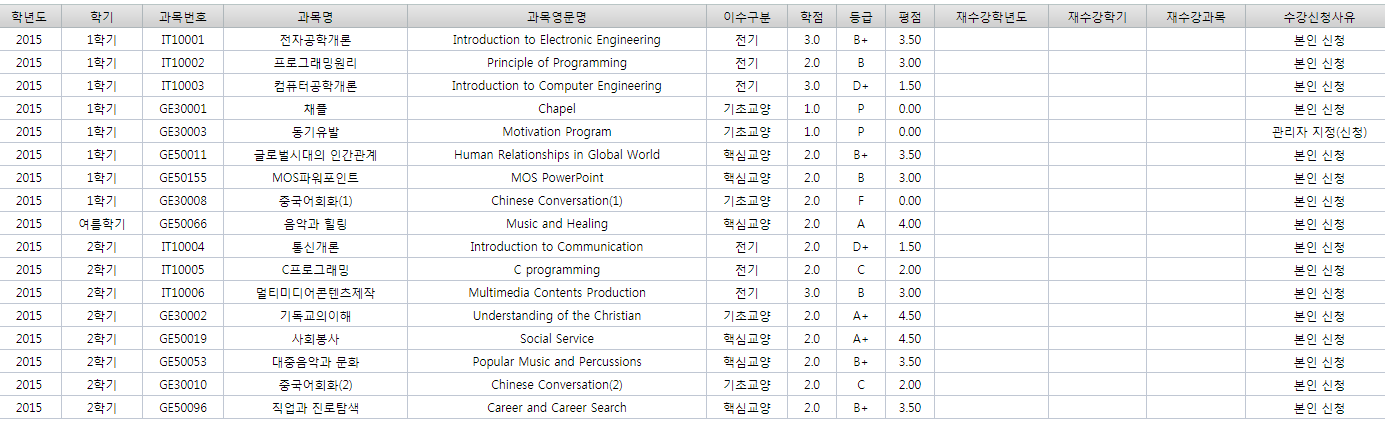Select the 여름학기 semester cell
Image resolution: width=1385 pixels, height=424 pixels.
(x=101, y=224)
